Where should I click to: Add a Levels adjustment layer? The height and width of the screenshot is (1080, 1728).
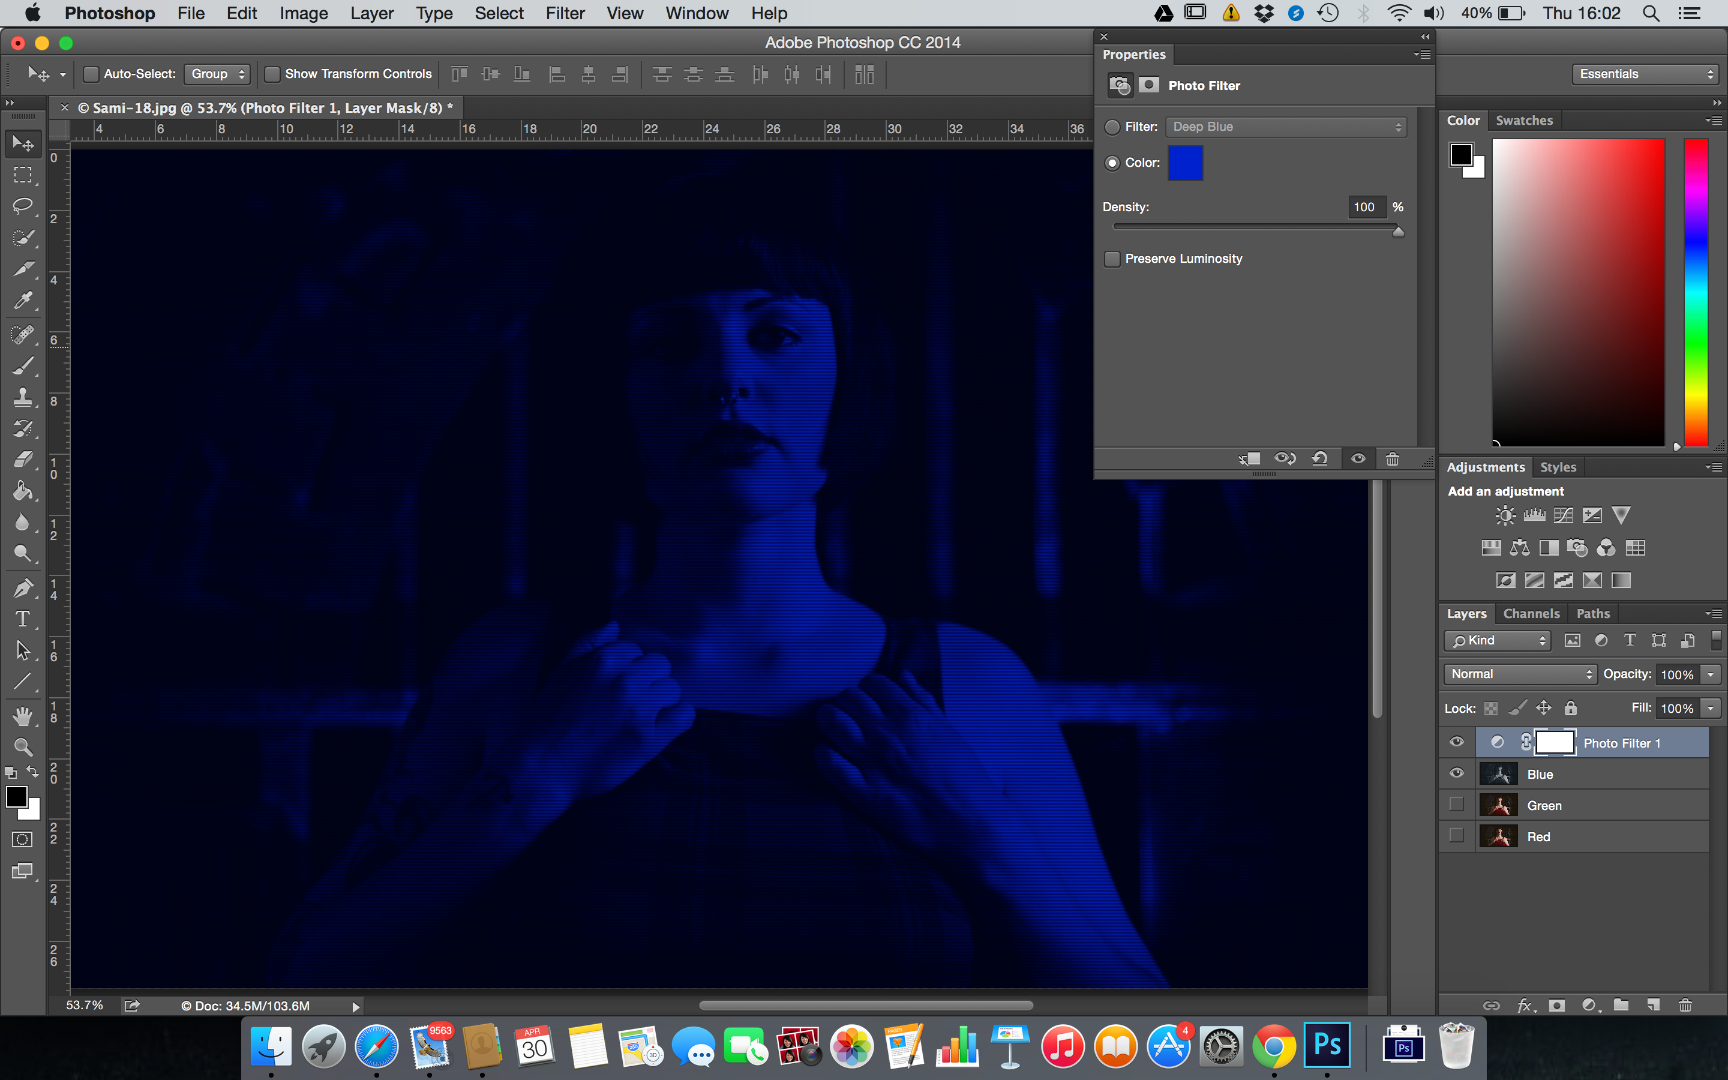point(1533,515)
